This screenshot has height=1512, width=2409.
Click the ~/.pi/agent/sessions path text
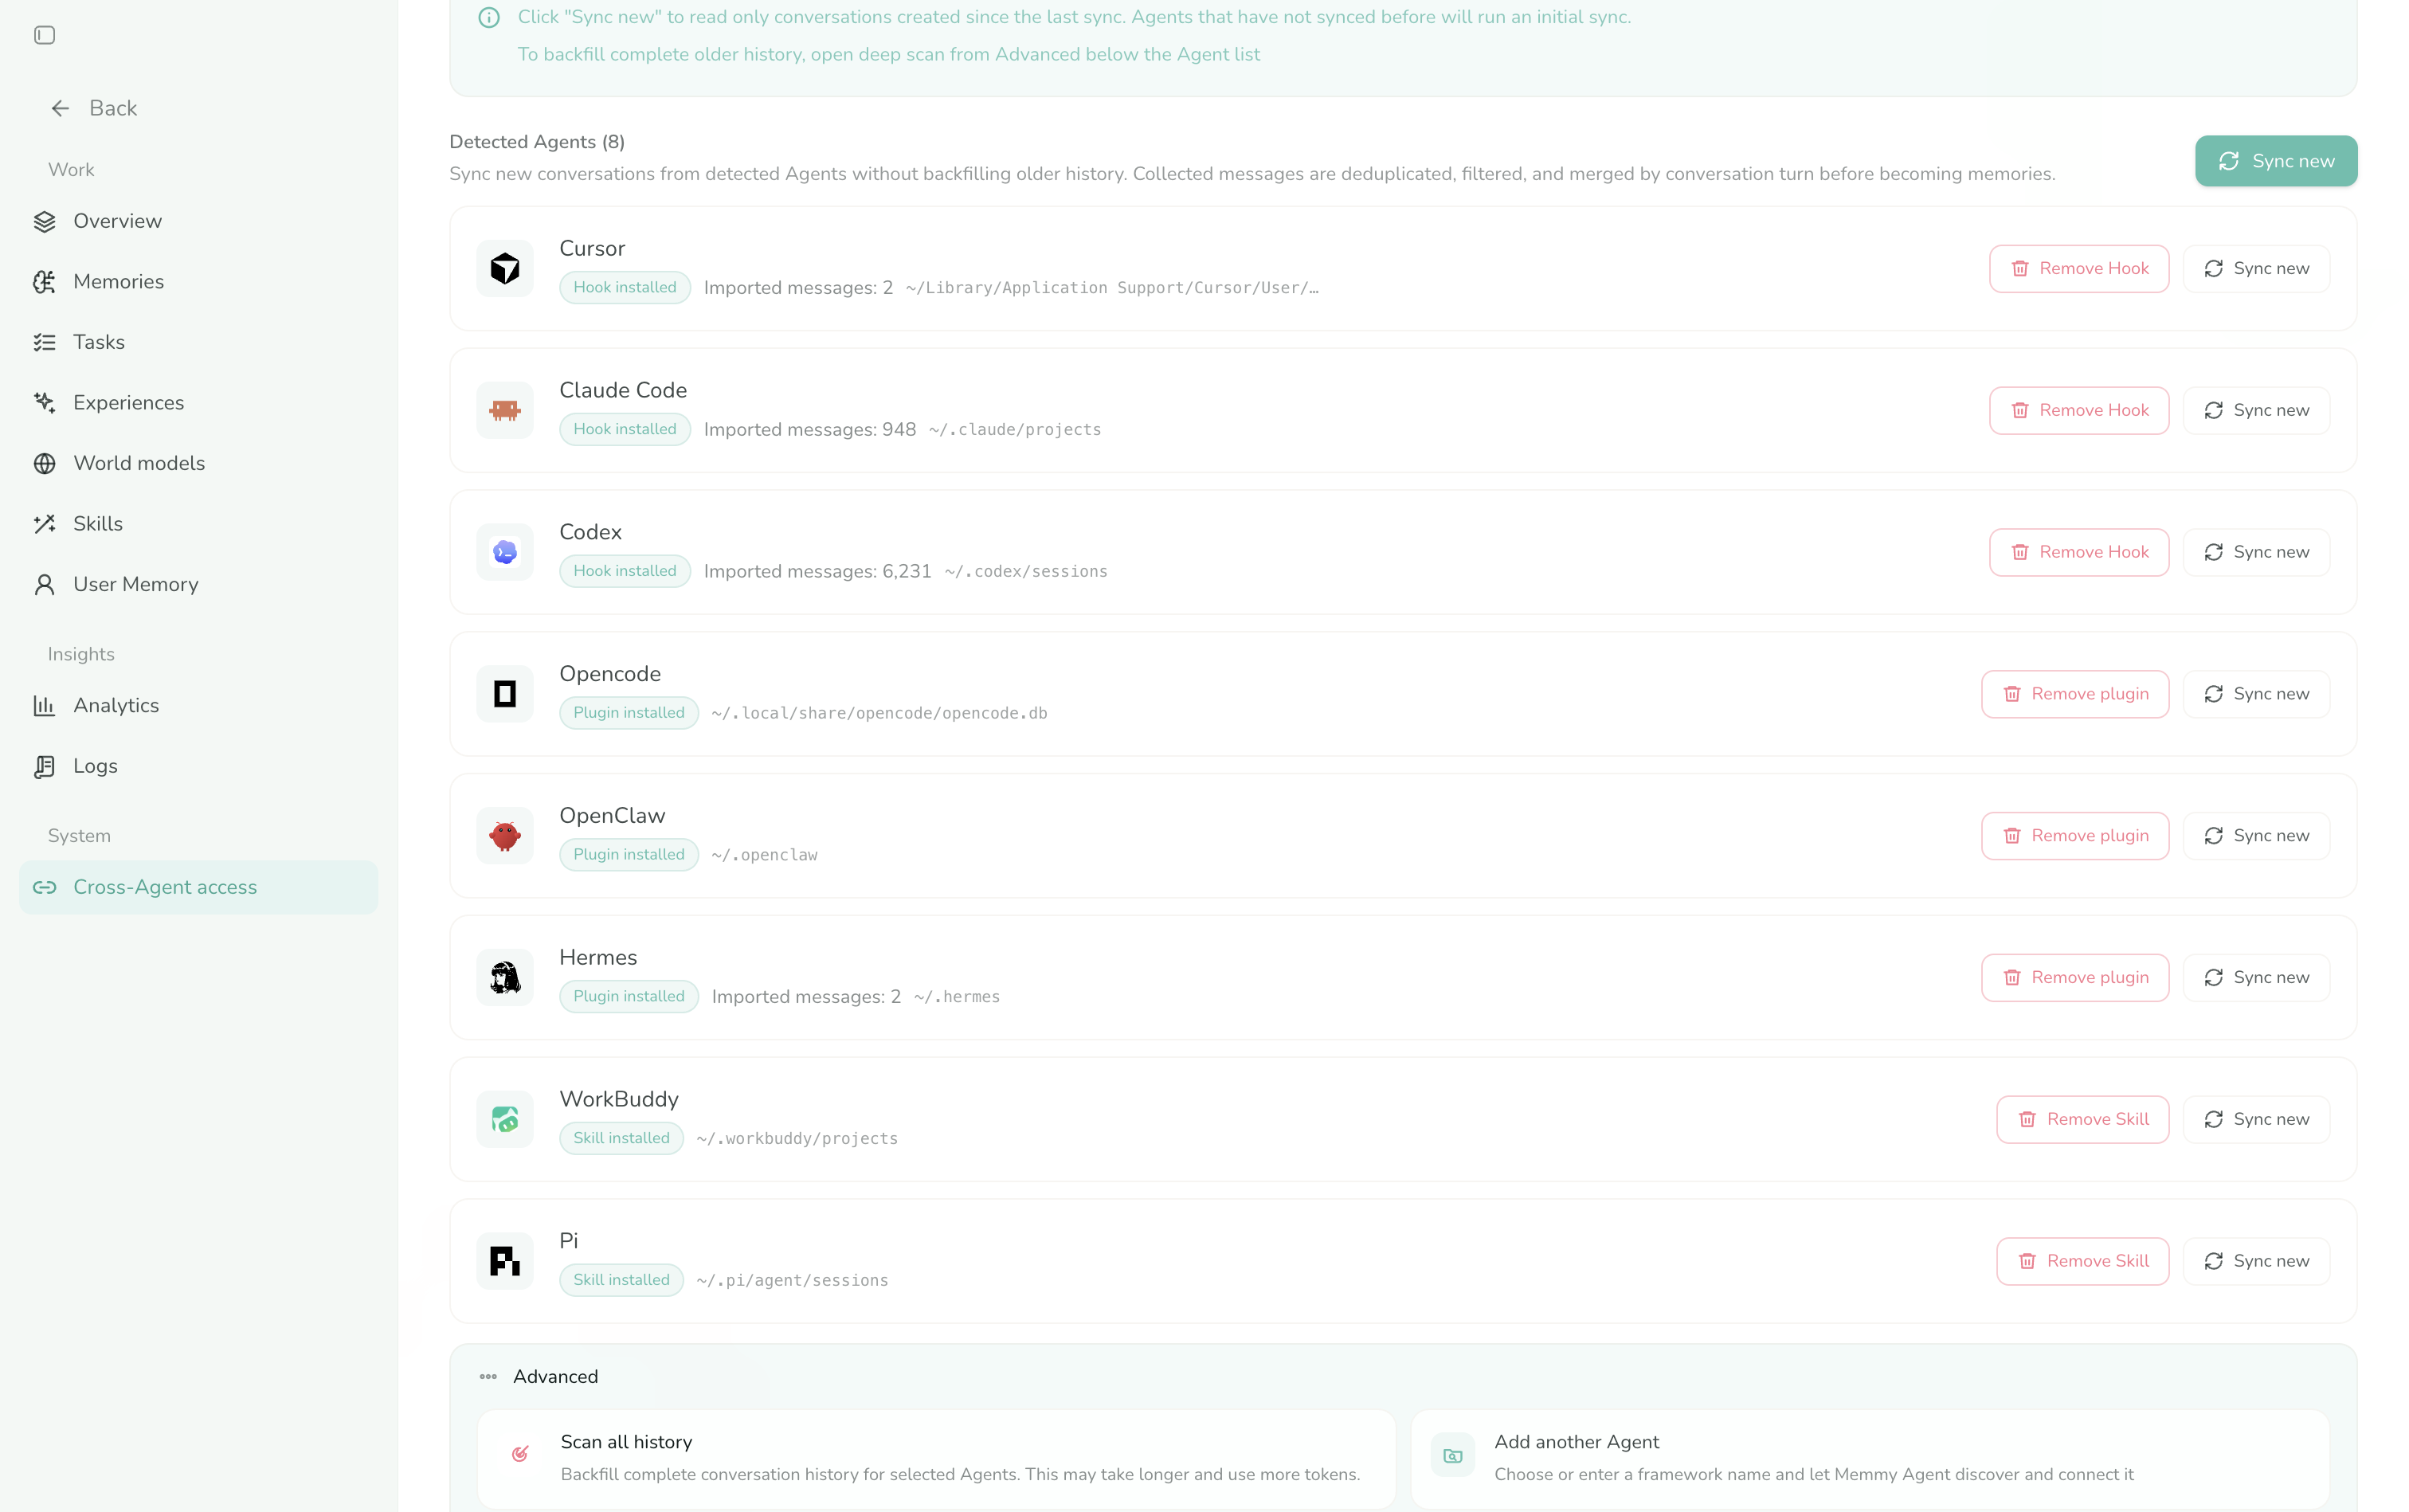click(x=792, y=1281)
